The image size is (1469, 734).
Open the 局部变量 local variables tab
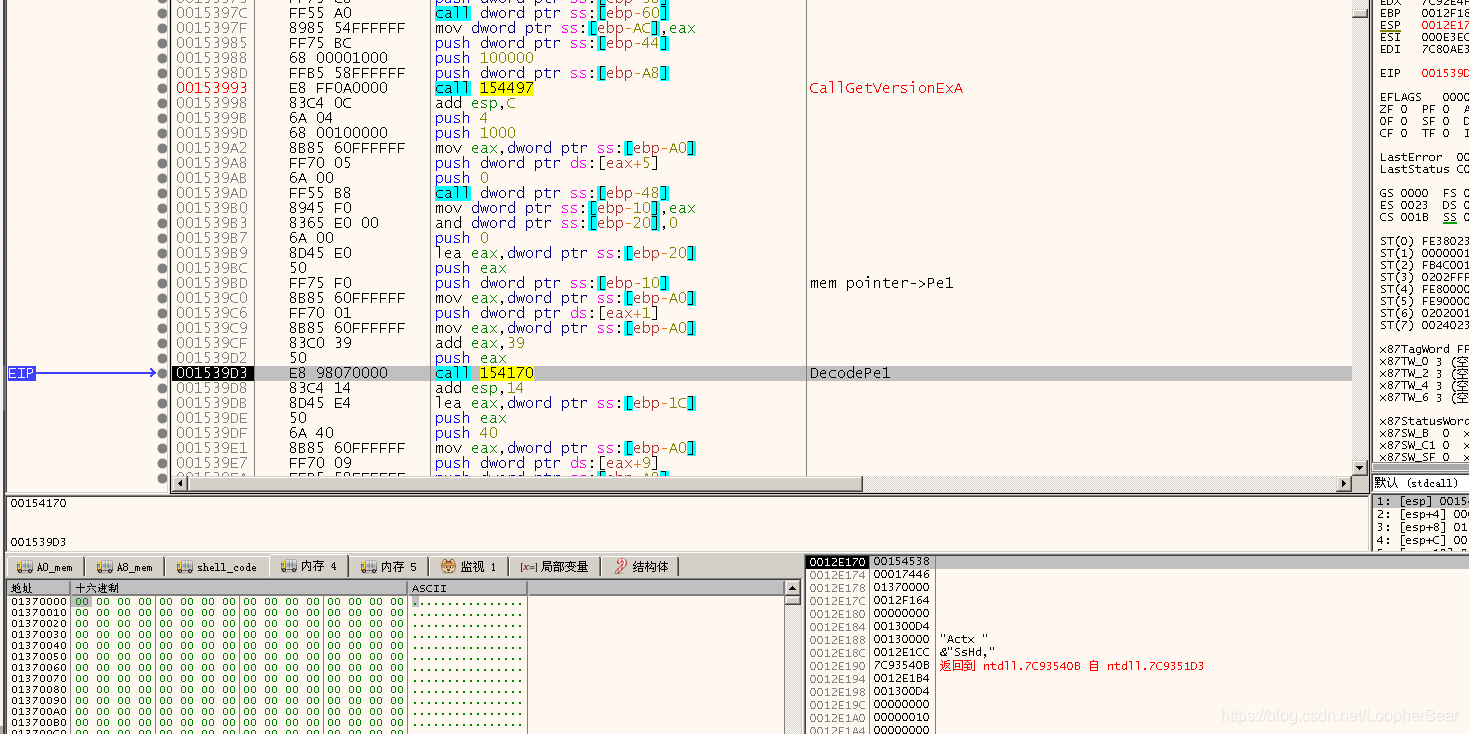pos(555,567)
